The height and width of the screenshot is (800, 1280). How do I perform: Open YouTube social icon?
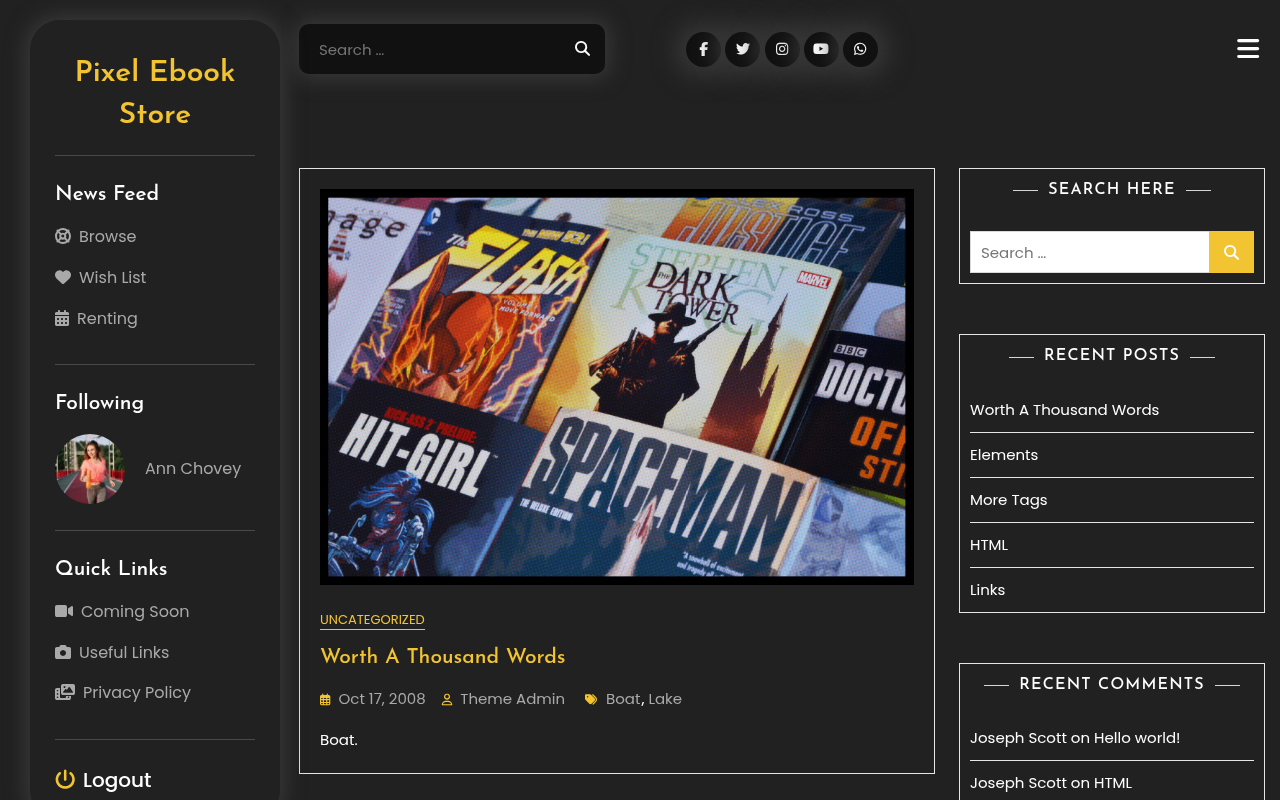click(821, 49)
